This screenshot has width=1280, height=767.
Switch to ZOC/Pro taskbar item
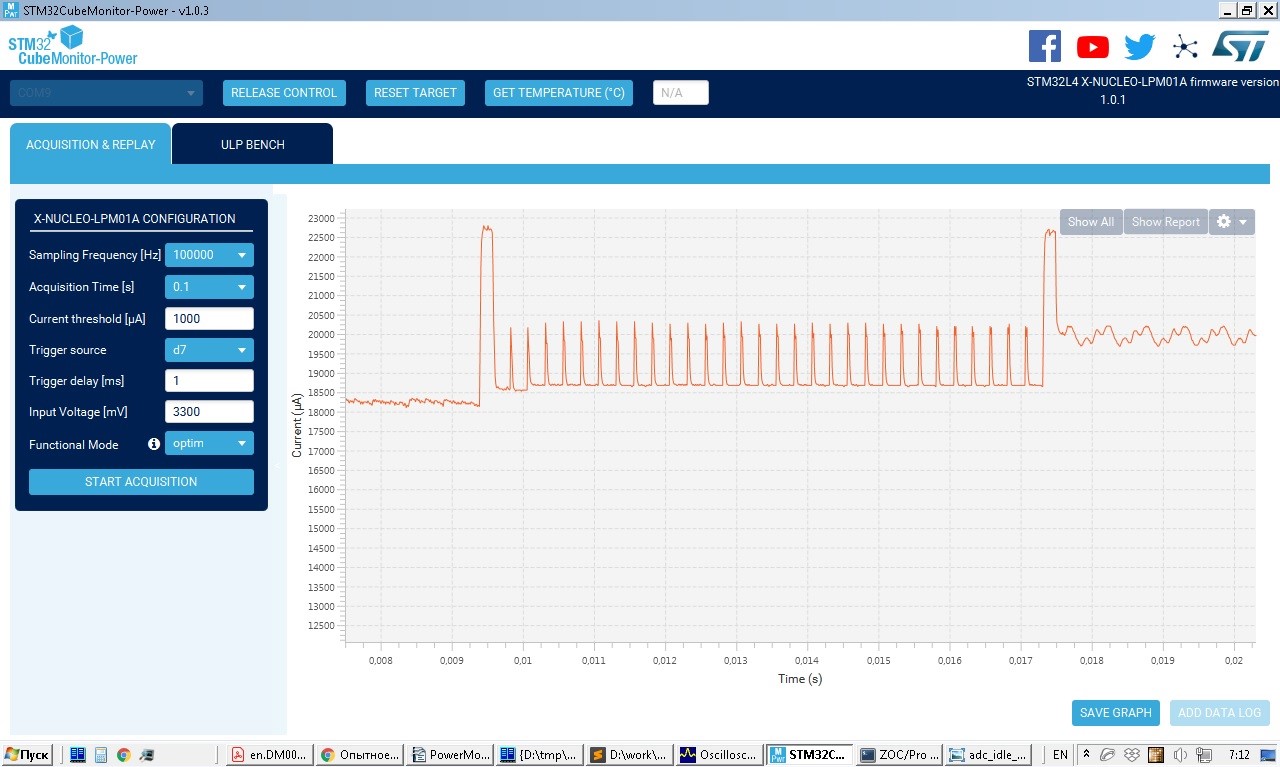click(x=899, y=755)
